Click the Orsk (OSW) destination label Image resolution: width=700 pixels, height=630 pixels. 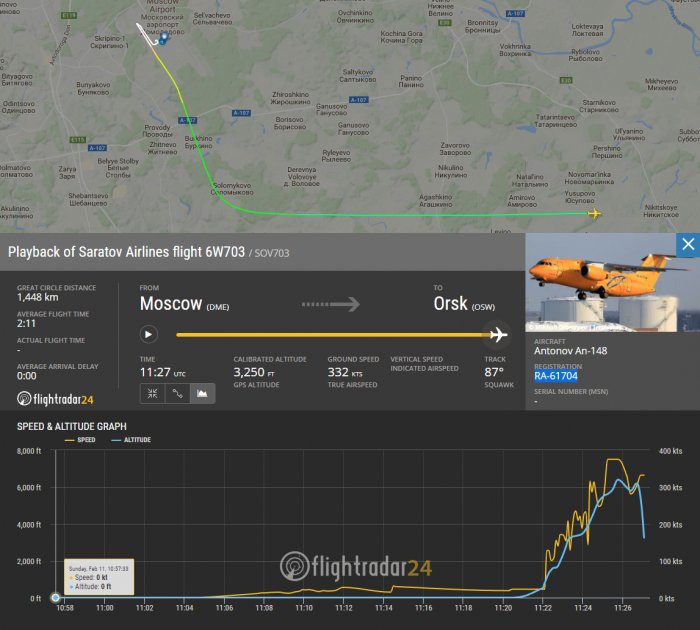point(463,305)
